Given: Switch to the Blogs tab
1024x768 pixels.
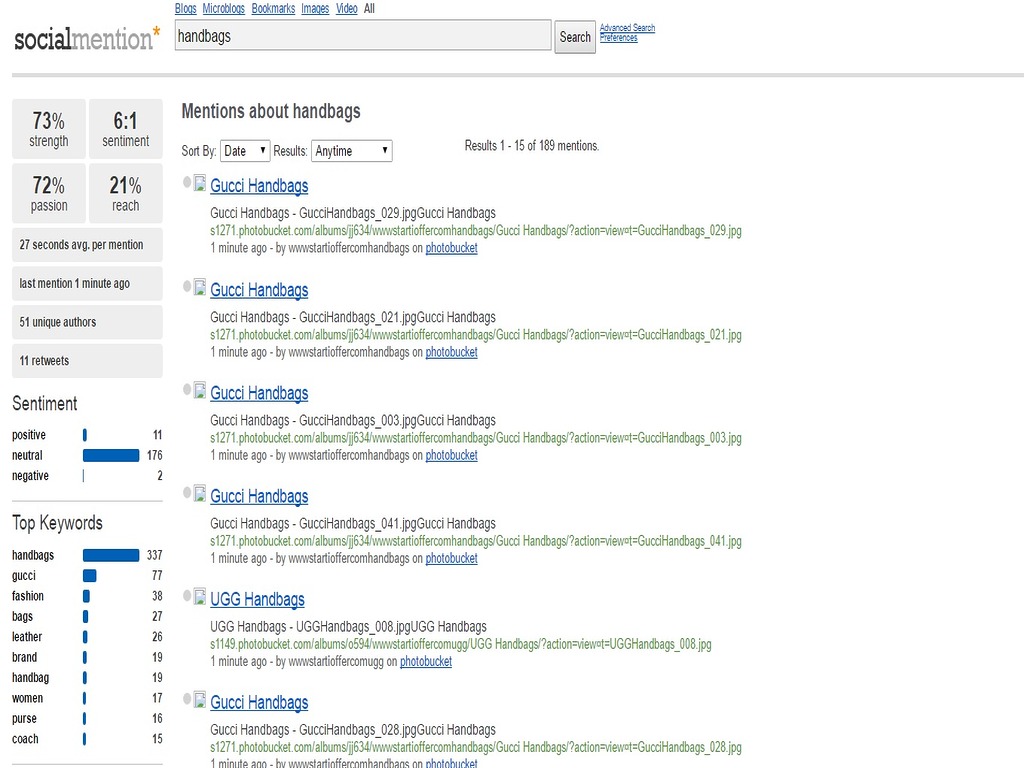Looking at the screenshot, I should (x=185, y=8).
